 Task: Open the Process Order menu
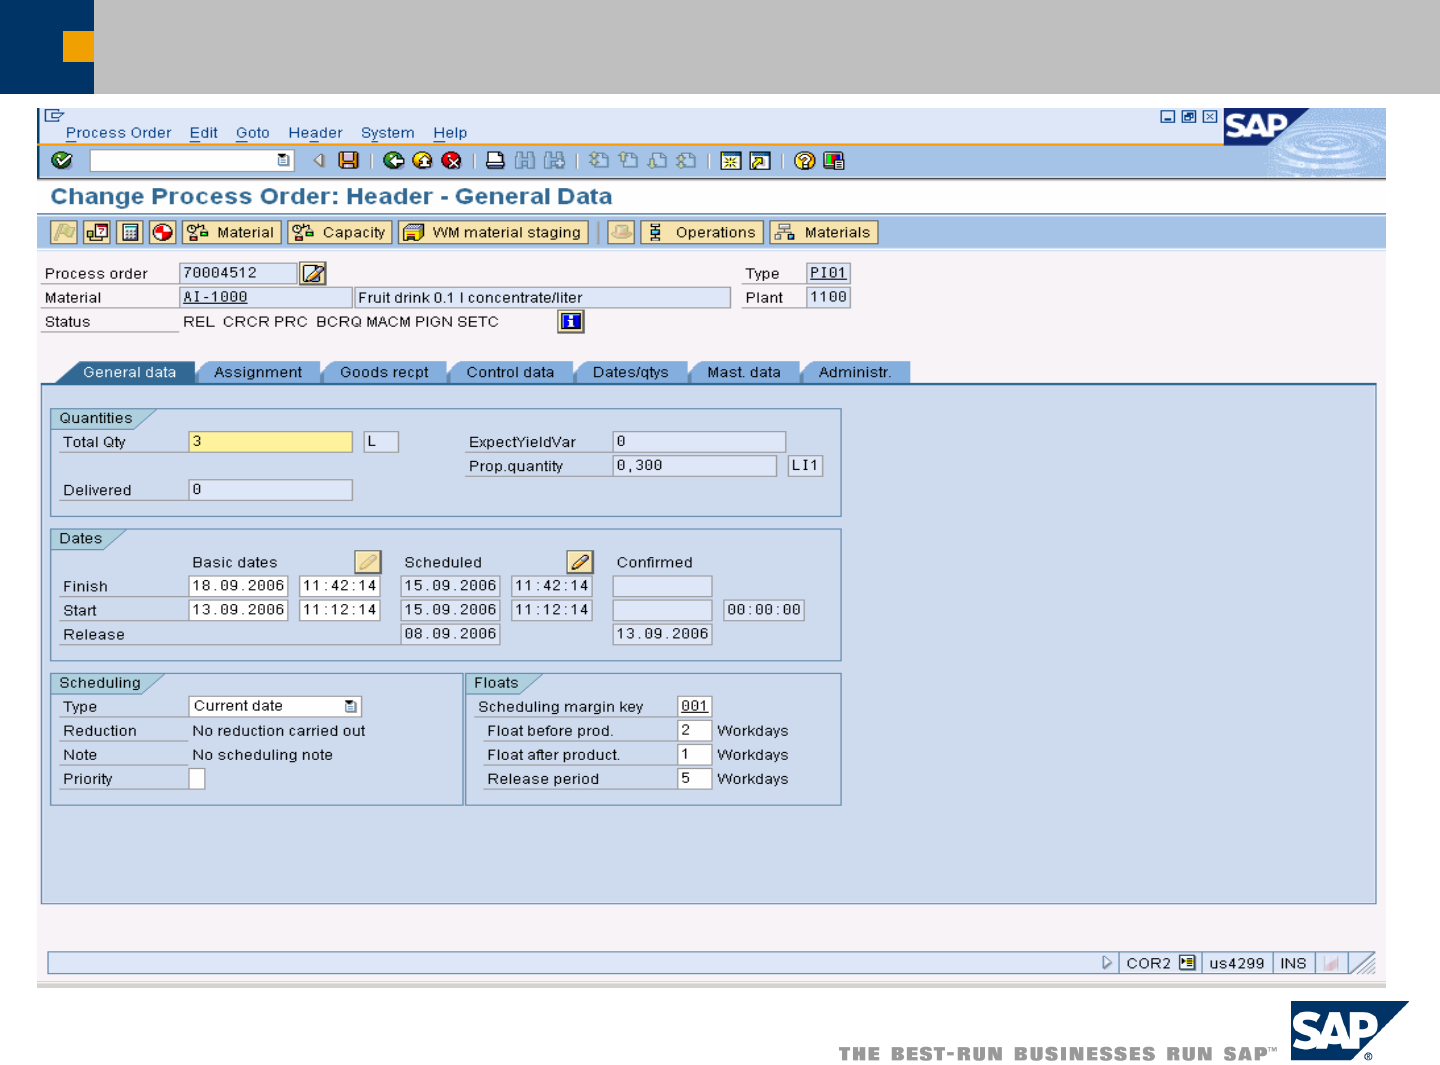(118, 133)
